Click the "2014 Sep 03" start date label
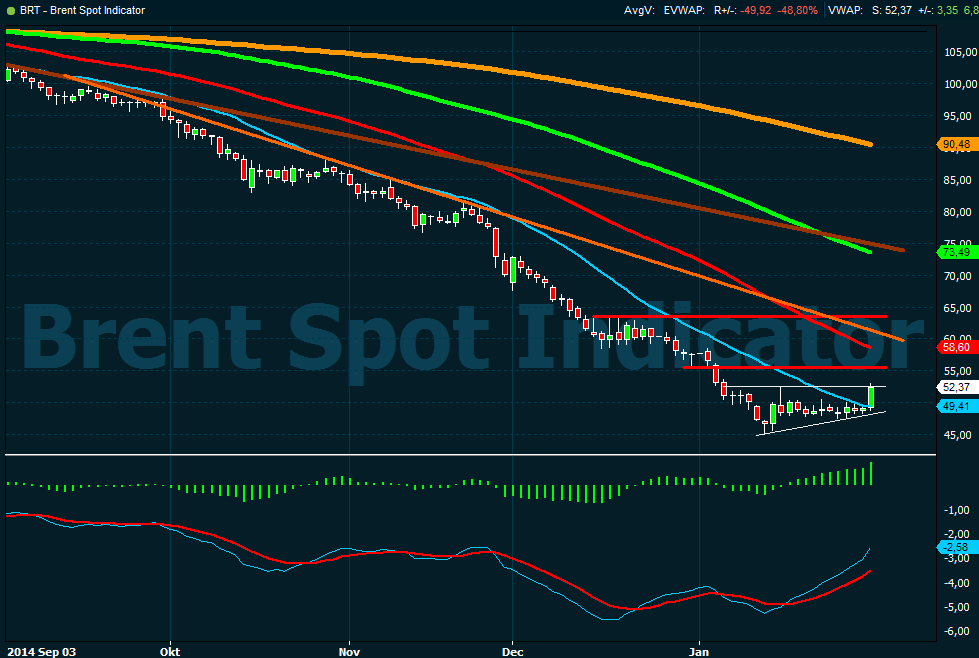The height and width of the screenshot is (658, 979). 41,652
